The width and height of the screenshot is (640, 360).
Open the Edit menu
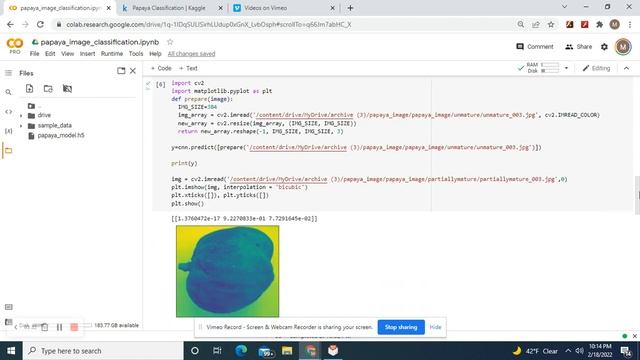[50, 54]
